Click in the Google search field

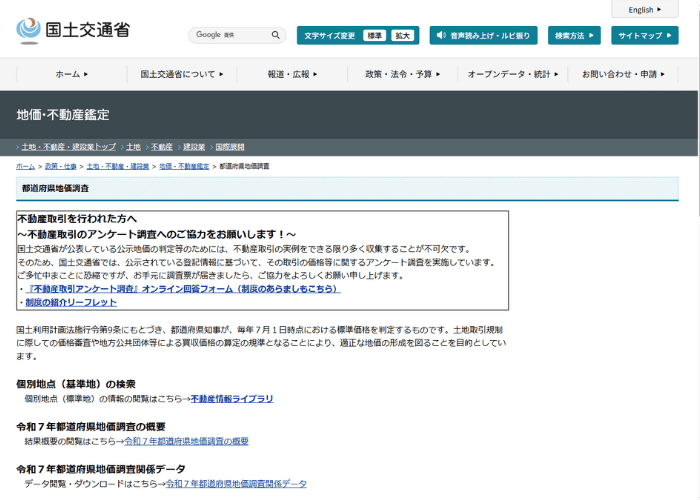coord(230,35)
